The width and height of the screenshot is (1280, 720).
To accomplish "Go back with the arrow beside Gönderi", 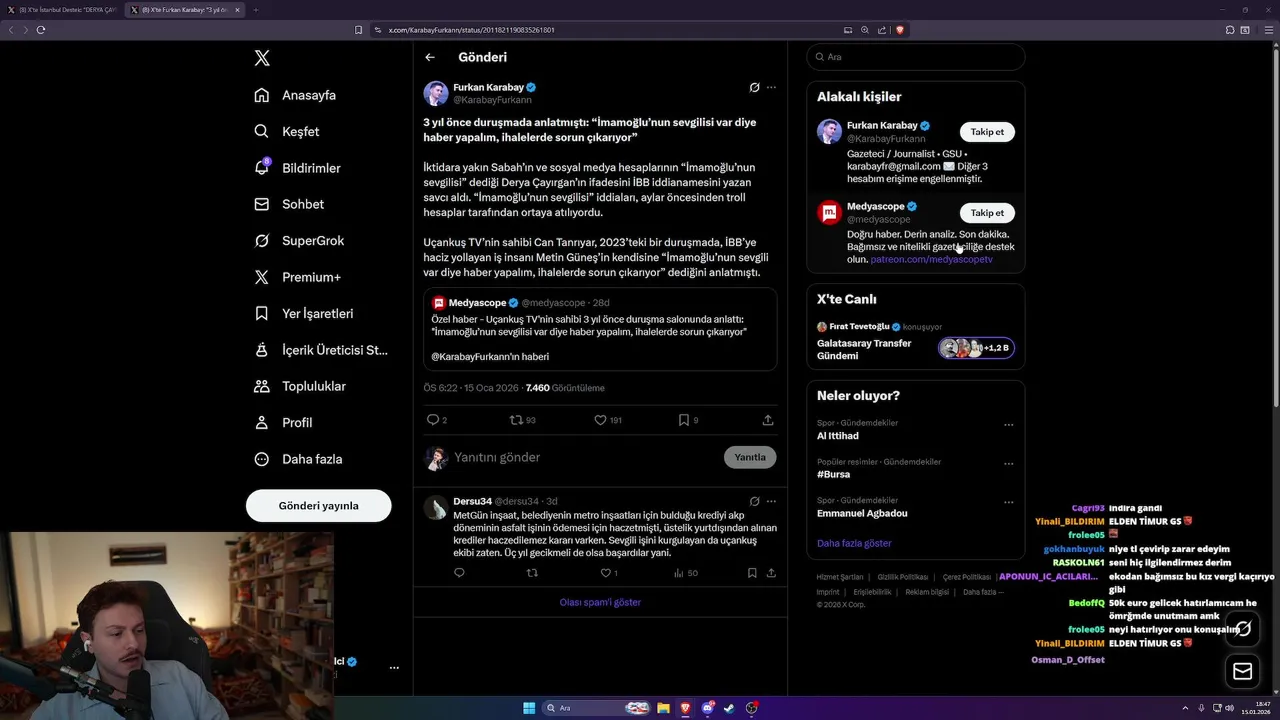I will pyautogui.click(x=430, y=57).
